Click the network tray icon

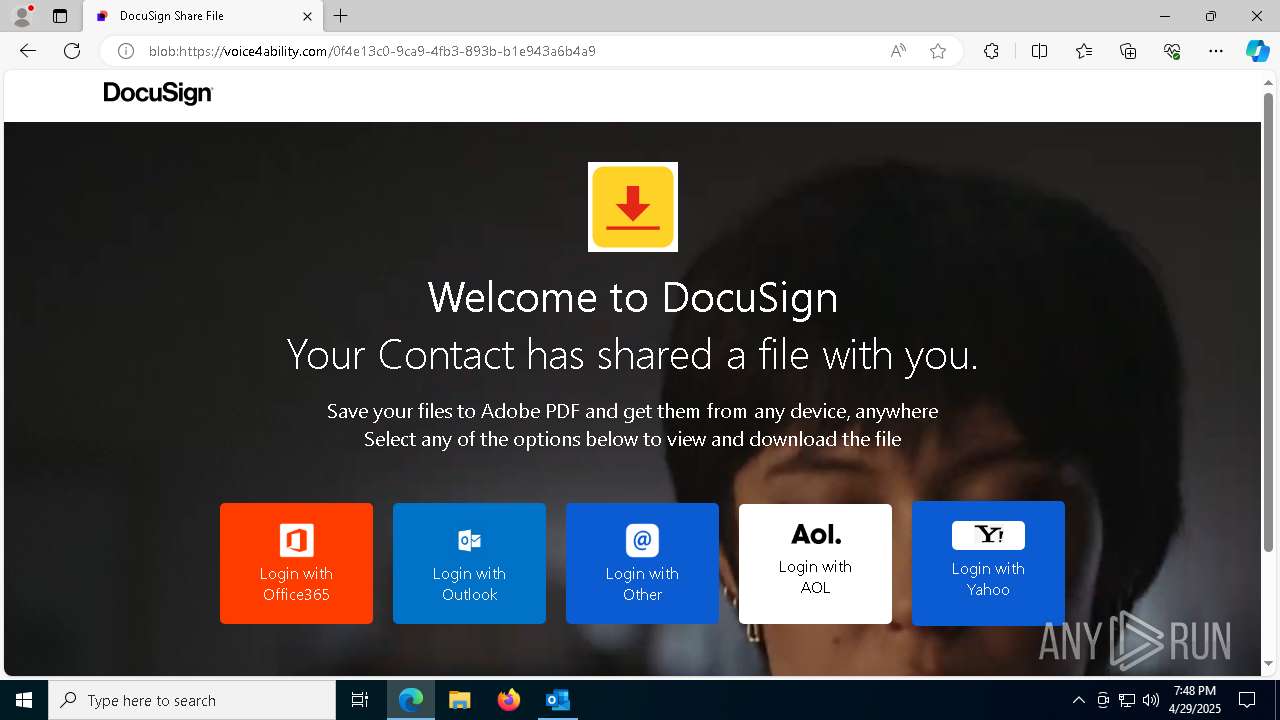coord(1127,700)
